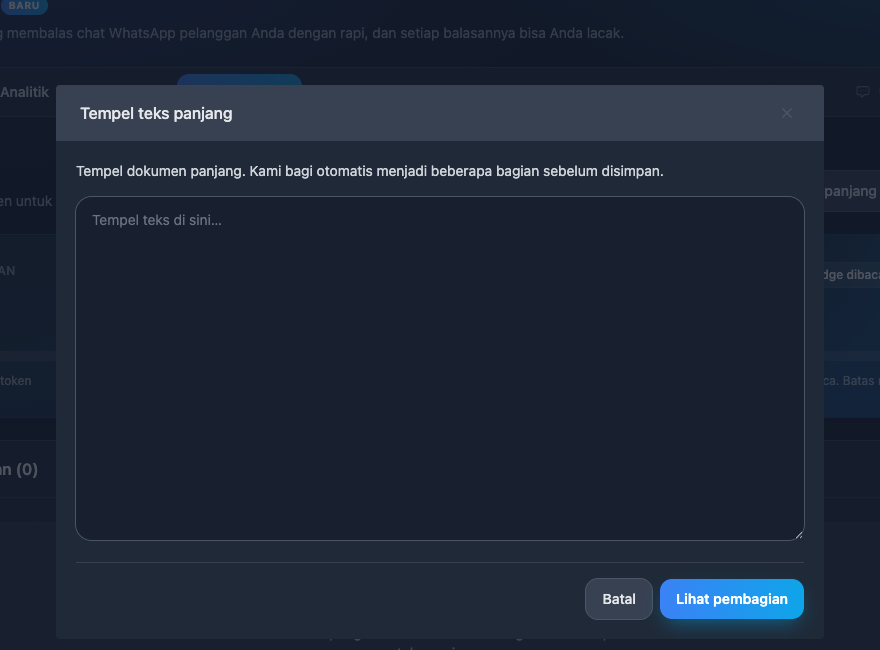Viewport: 880px width, 650px height.
Task: Close the Tempel teks panjang dialog
Action: 787,113
